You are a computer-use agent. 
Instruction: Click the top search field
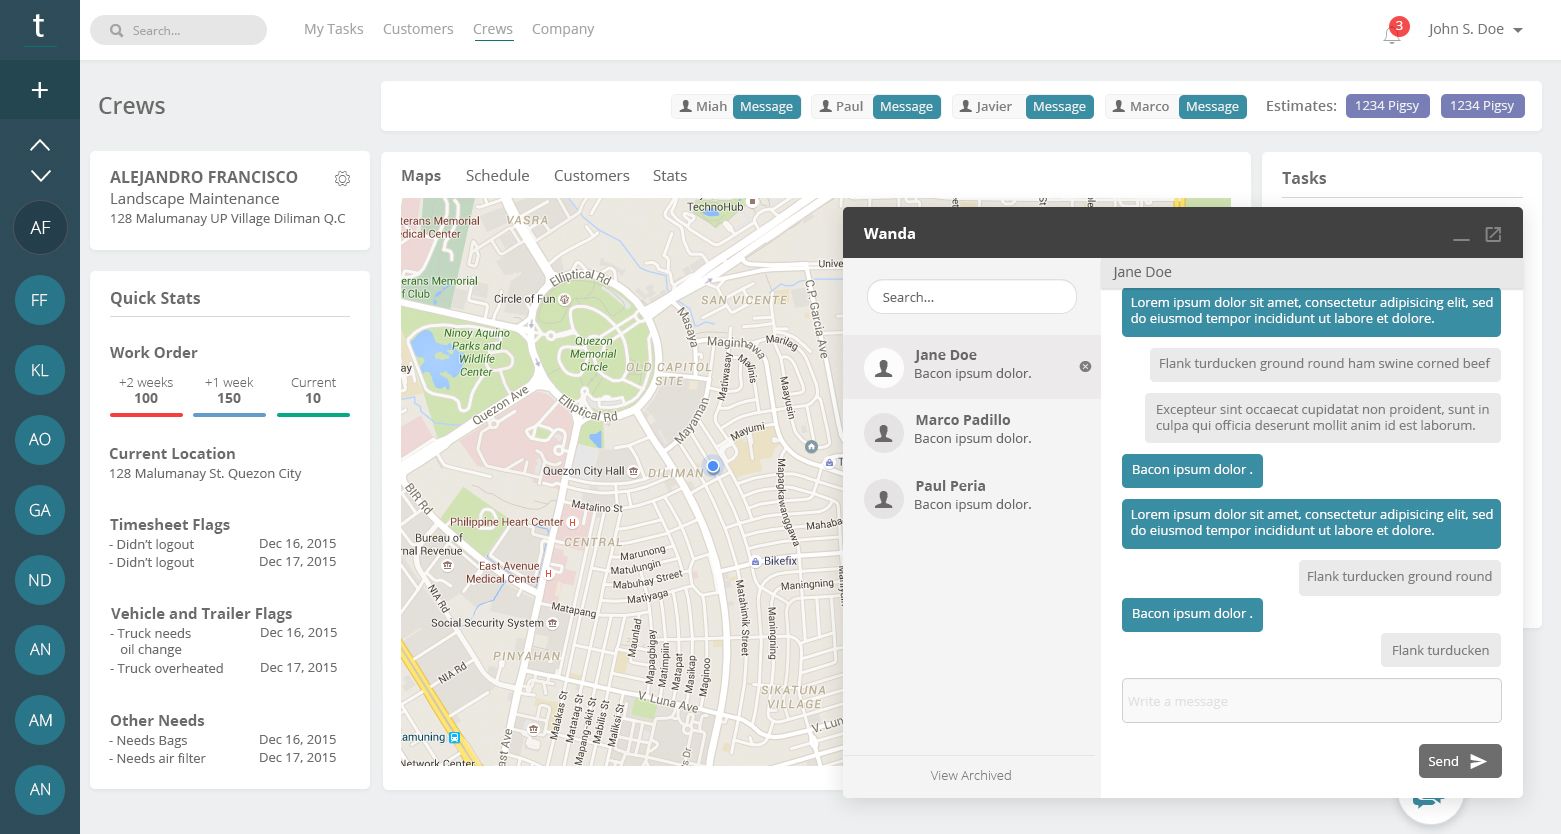point(178,30)
